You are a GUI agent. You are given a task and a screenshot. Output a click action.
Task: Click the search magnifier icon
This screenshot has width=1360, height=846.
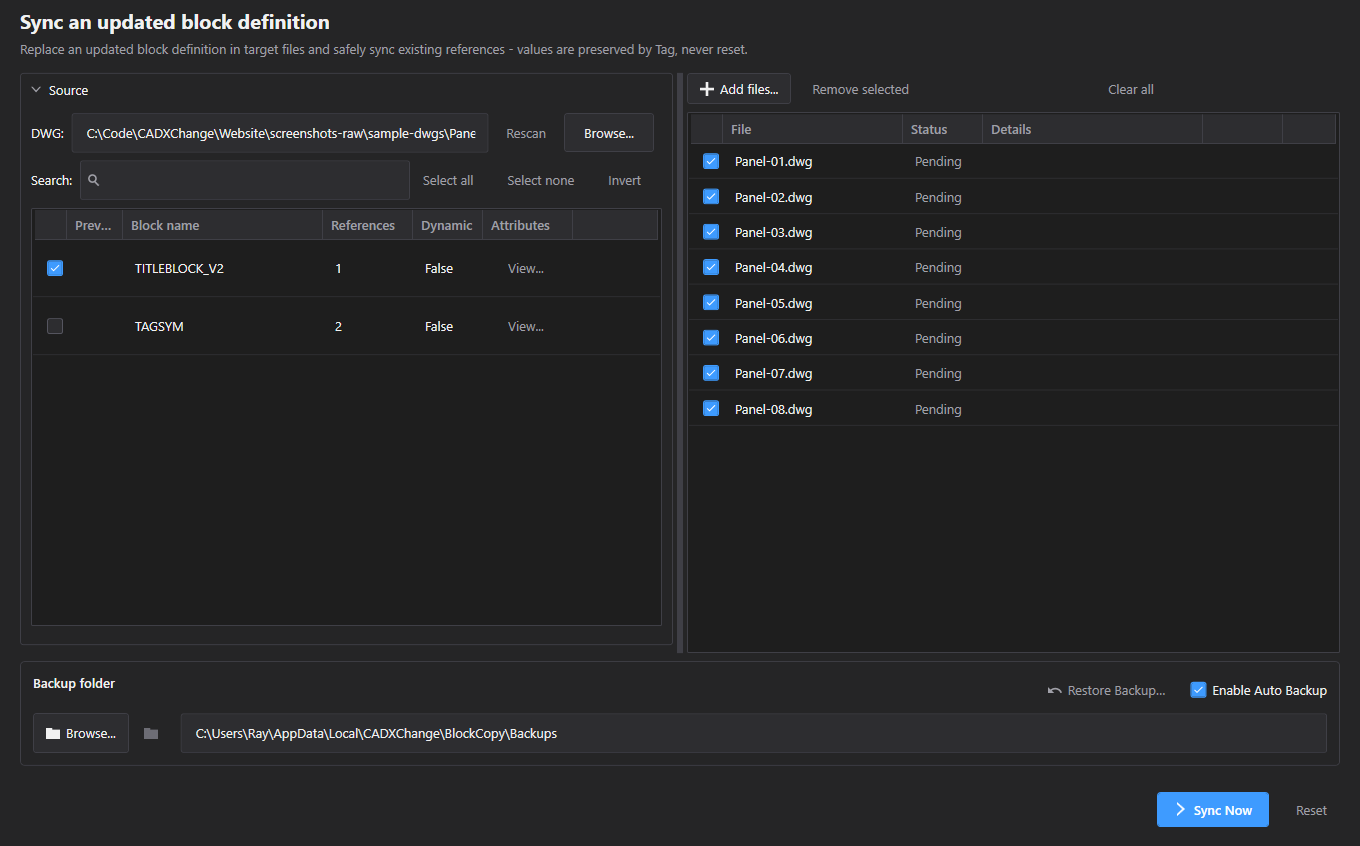(94, 181)
